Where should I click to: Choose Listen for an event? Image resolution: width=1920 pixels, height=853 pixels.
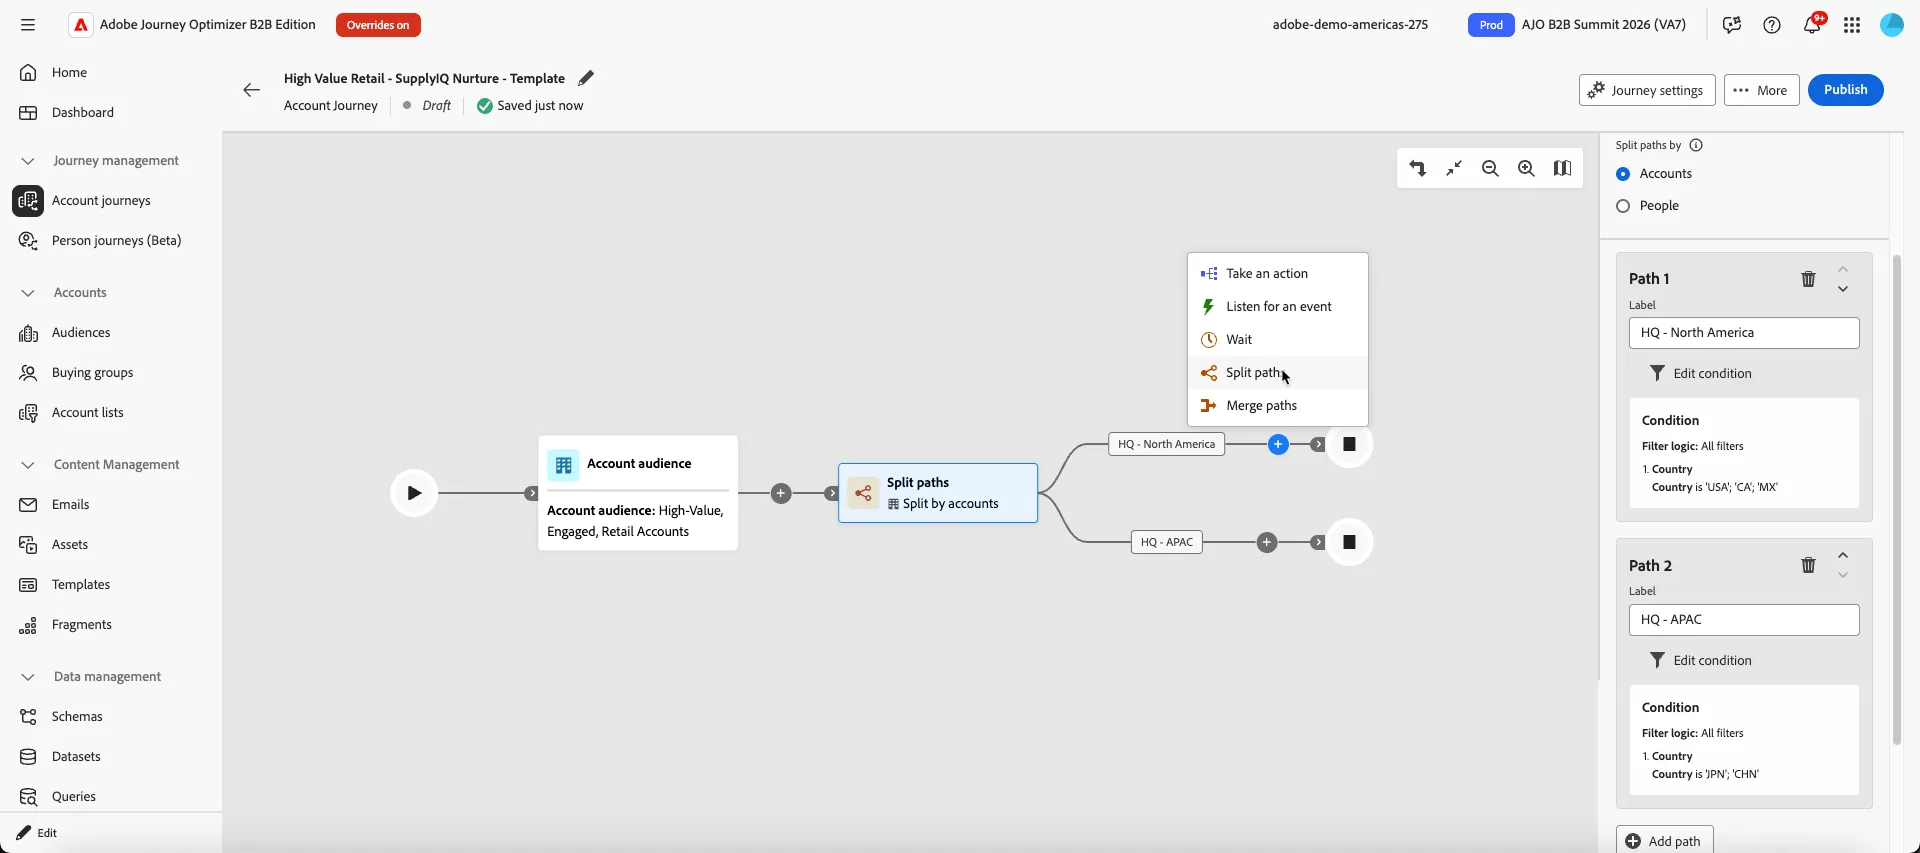1278,306
